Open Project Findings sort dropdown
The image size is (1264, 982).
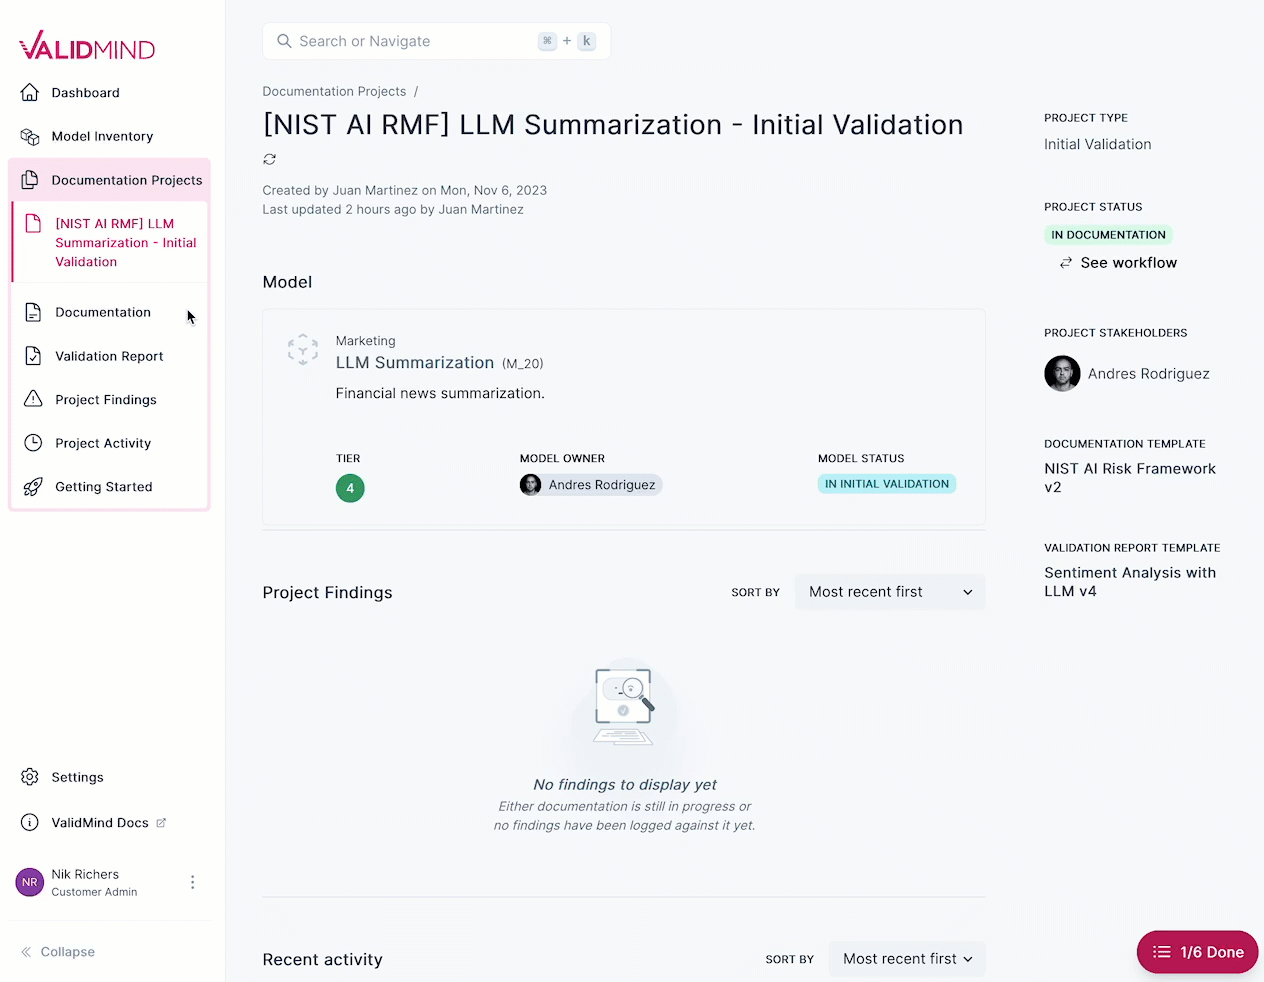tap(890, 592)
